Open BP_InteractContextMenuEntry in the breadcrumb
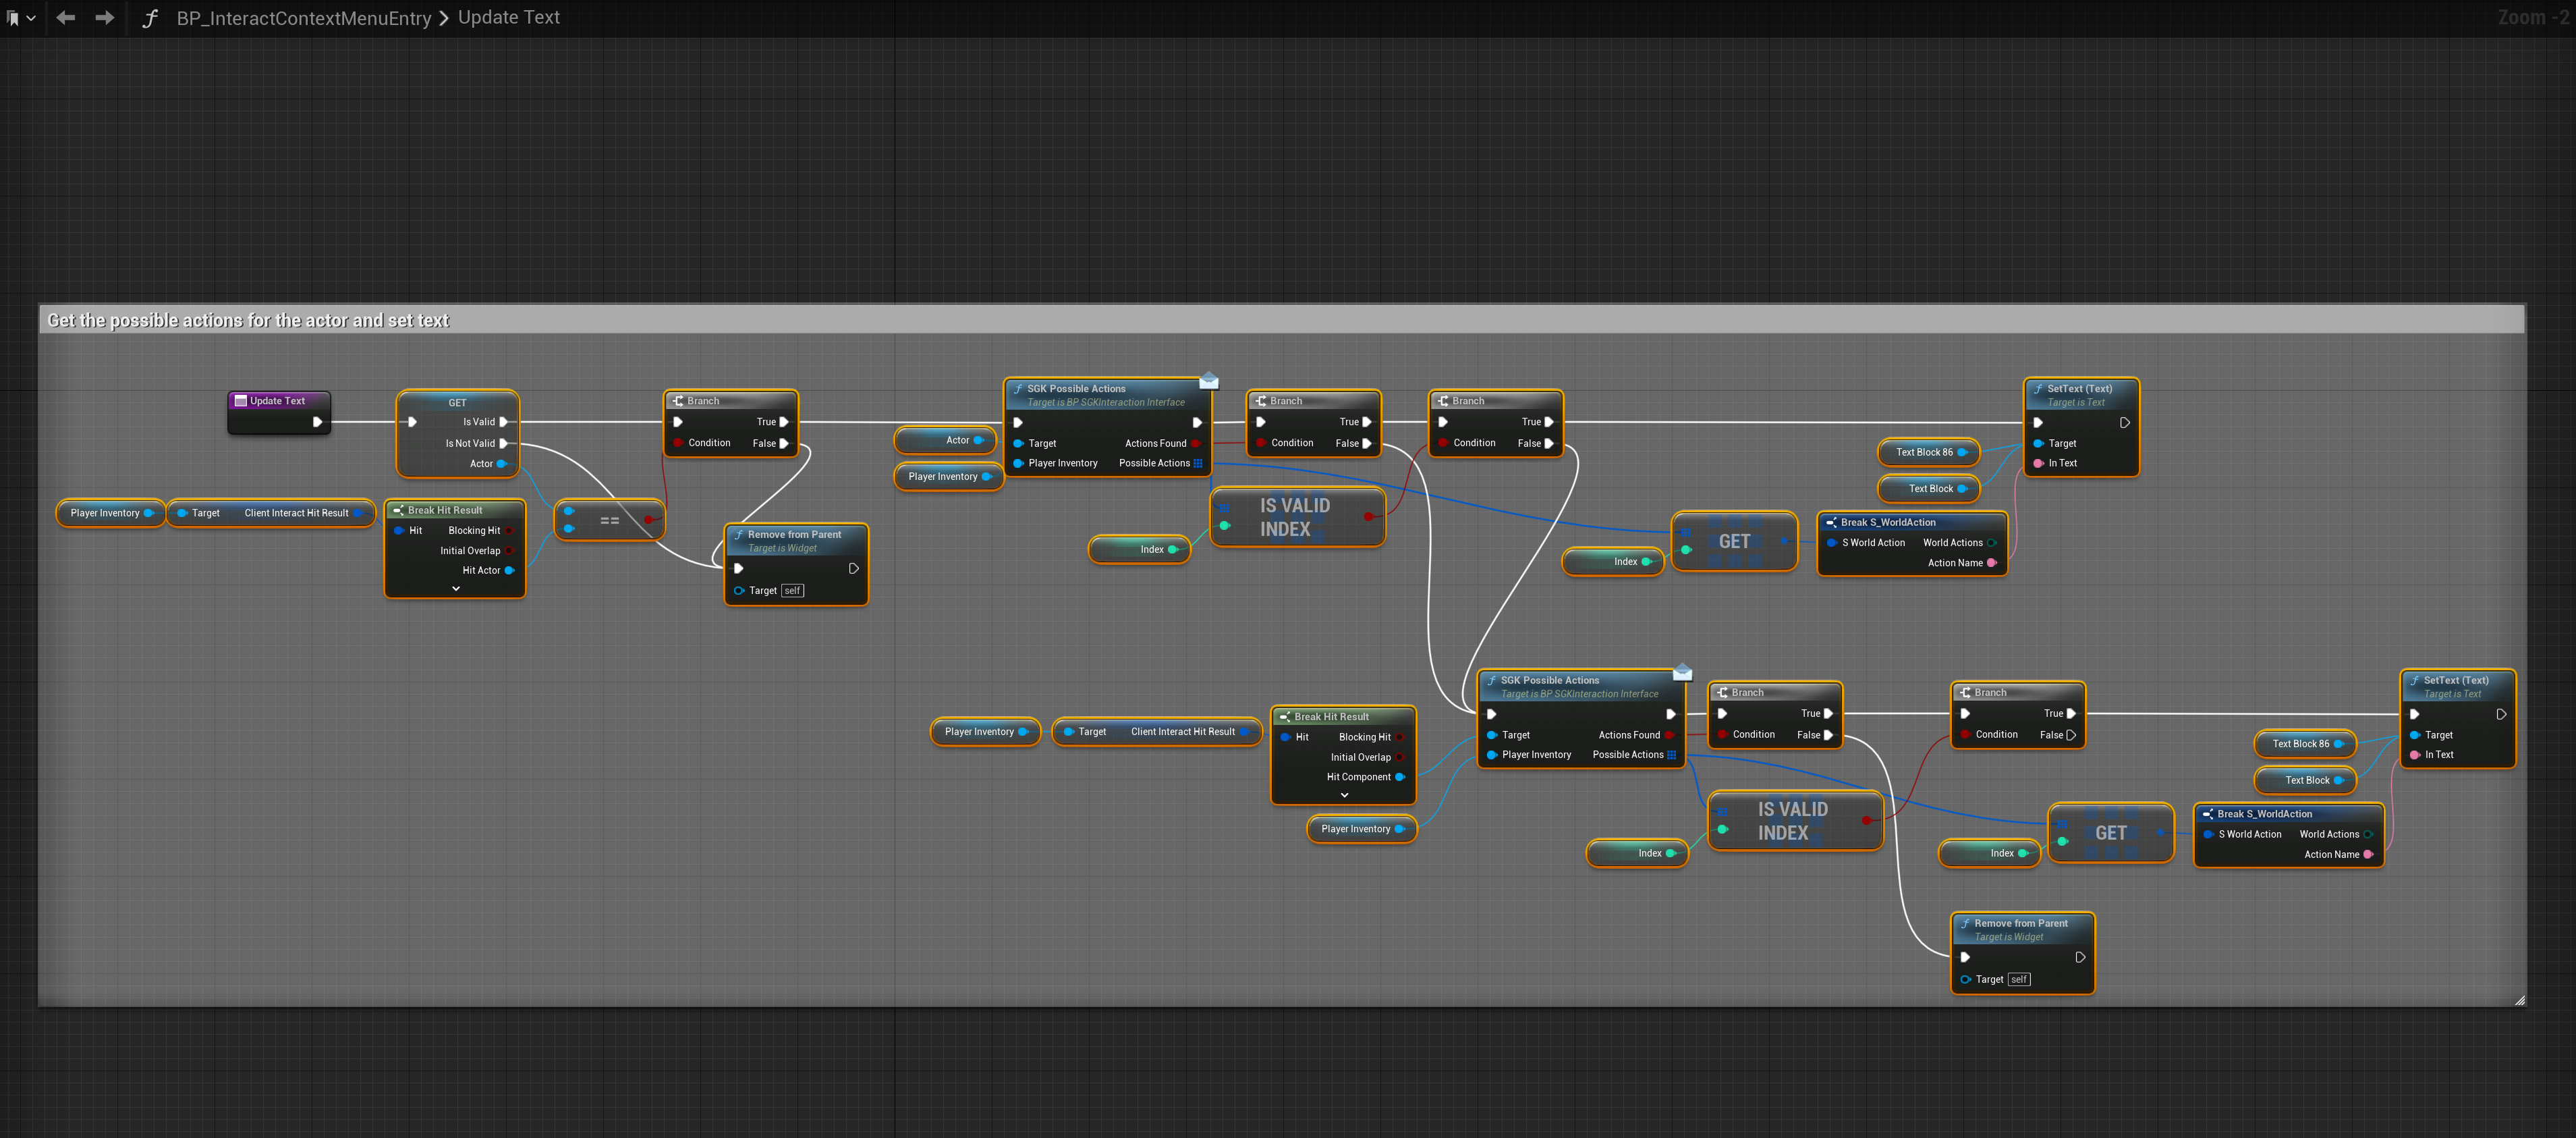This screenshot has height=1138, width=2576. (303, 18)
